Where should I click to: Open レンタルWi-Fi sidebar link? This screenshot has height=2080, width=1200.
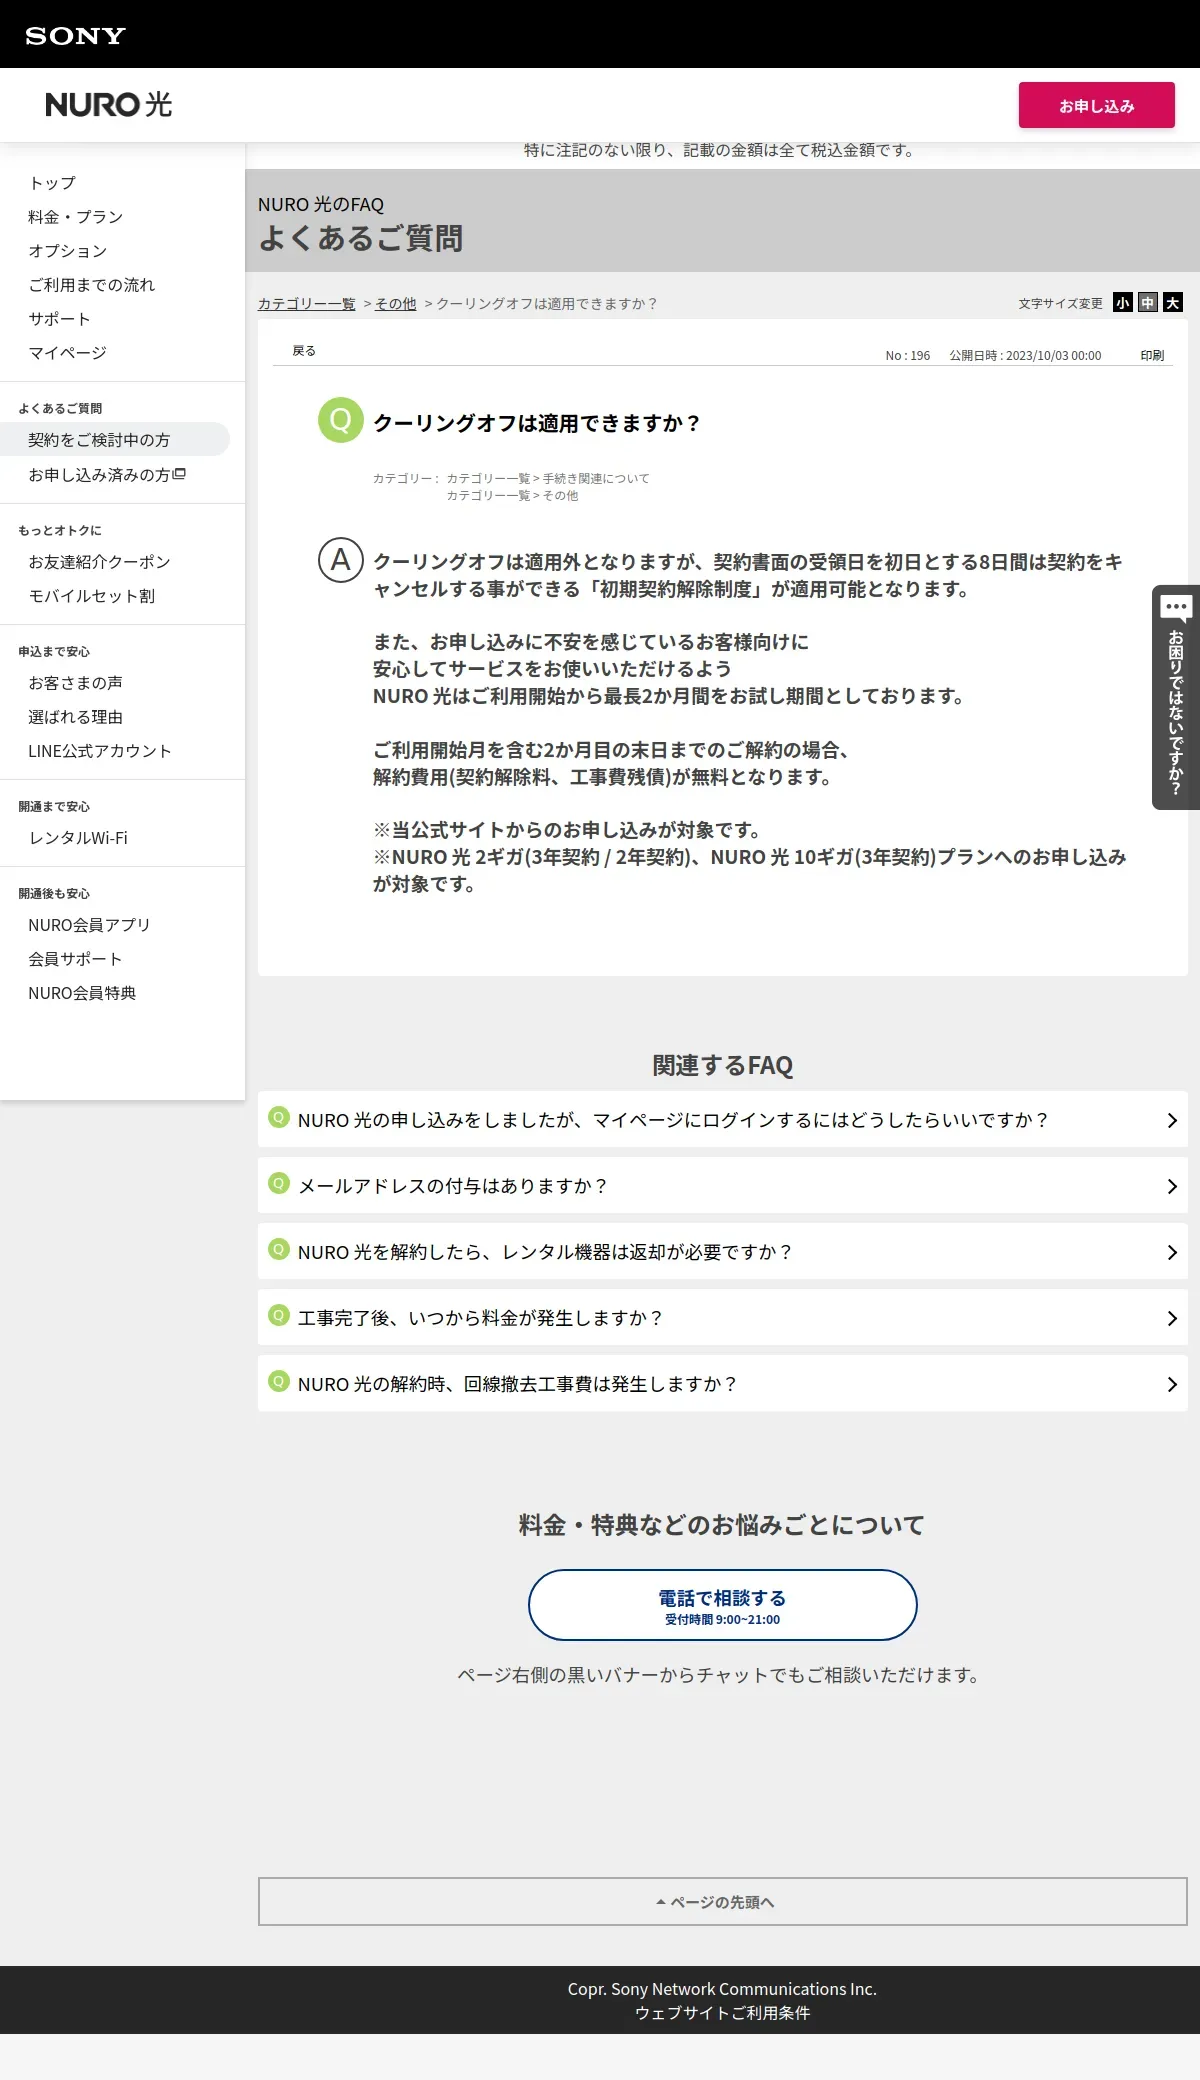tap(78, 838)
